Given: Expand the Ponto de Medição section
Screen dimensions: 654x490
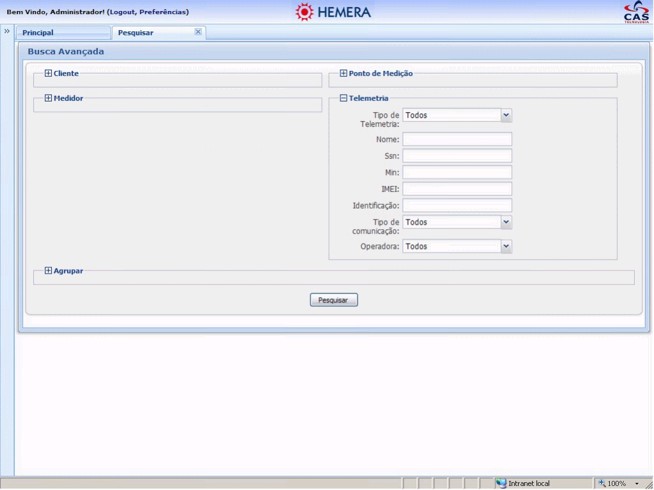Looking at the screenshot, I should pyautogui.click(x=343, y=74).
